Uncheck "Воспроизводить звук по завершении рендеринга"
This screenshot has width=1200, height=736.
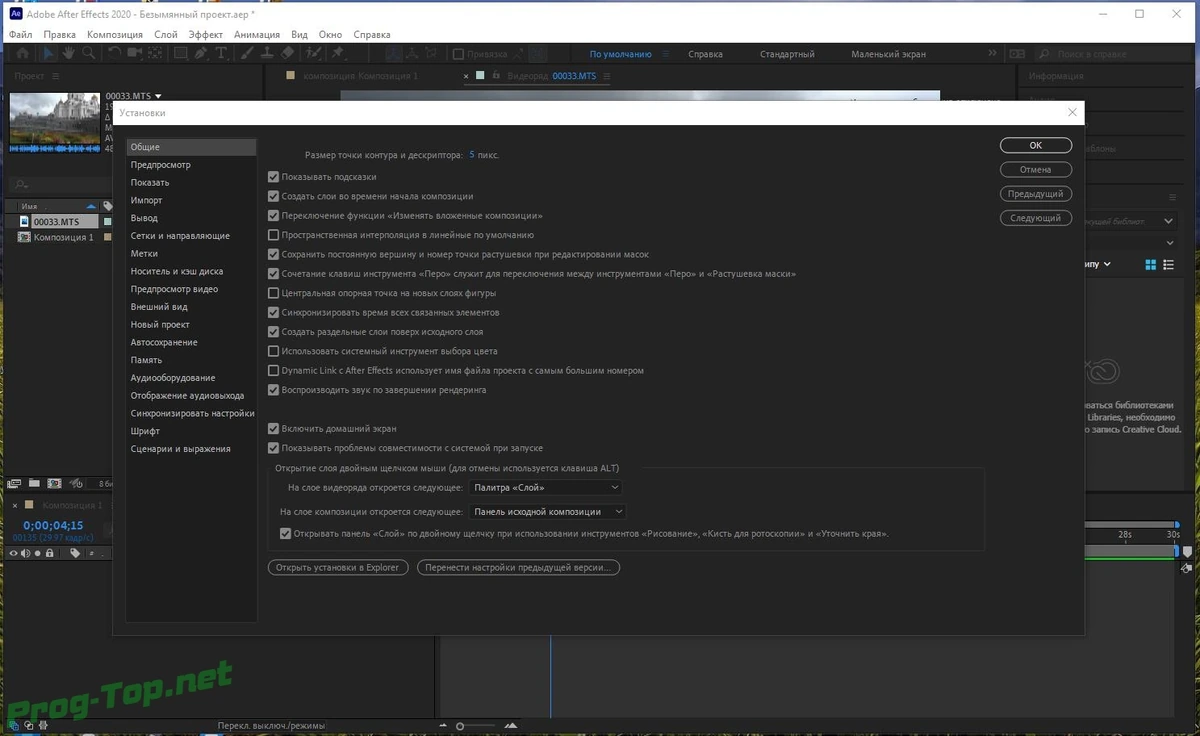coord(274,390)
